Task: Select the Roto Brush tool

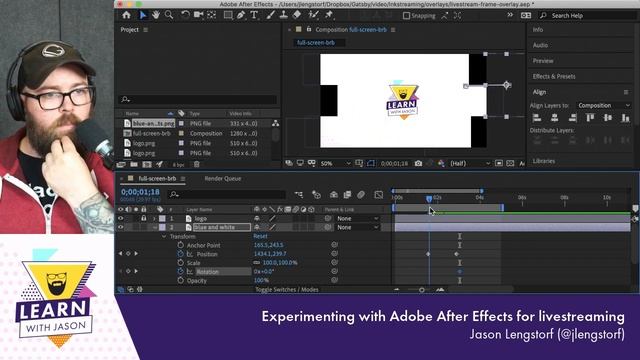Action: [313, 15]
